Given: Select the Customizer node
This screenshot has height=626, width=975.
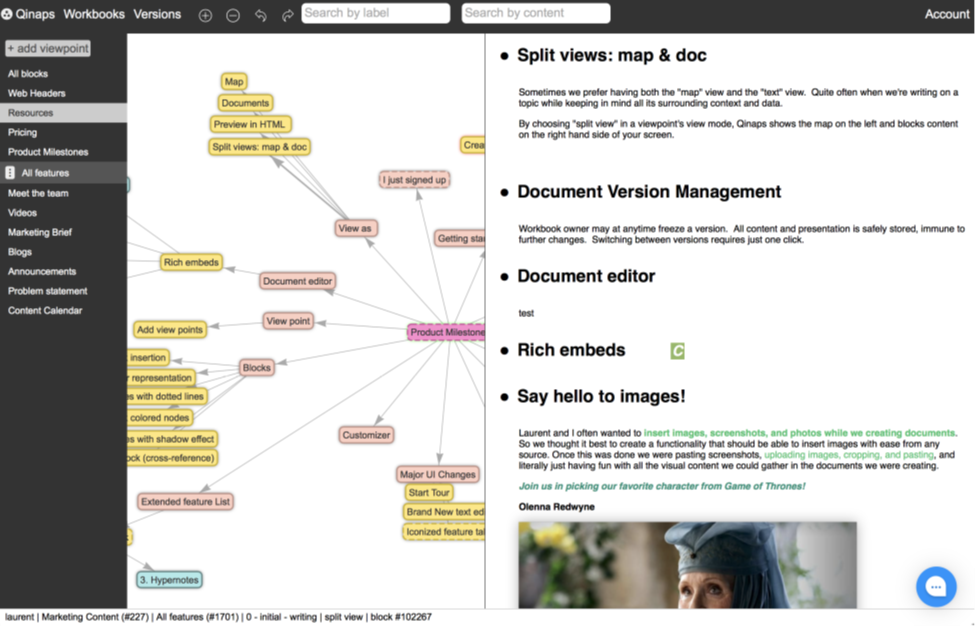Looking at the screenshot, I should click(x=367, y=435).
